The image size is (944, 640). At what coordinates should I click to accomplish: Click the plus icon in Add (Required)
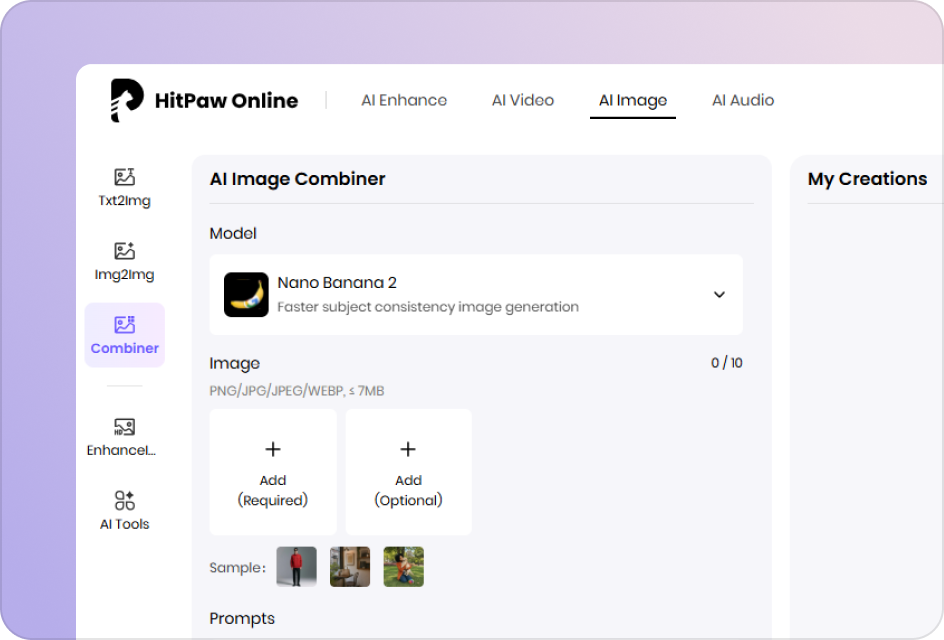tap(273, 449)
